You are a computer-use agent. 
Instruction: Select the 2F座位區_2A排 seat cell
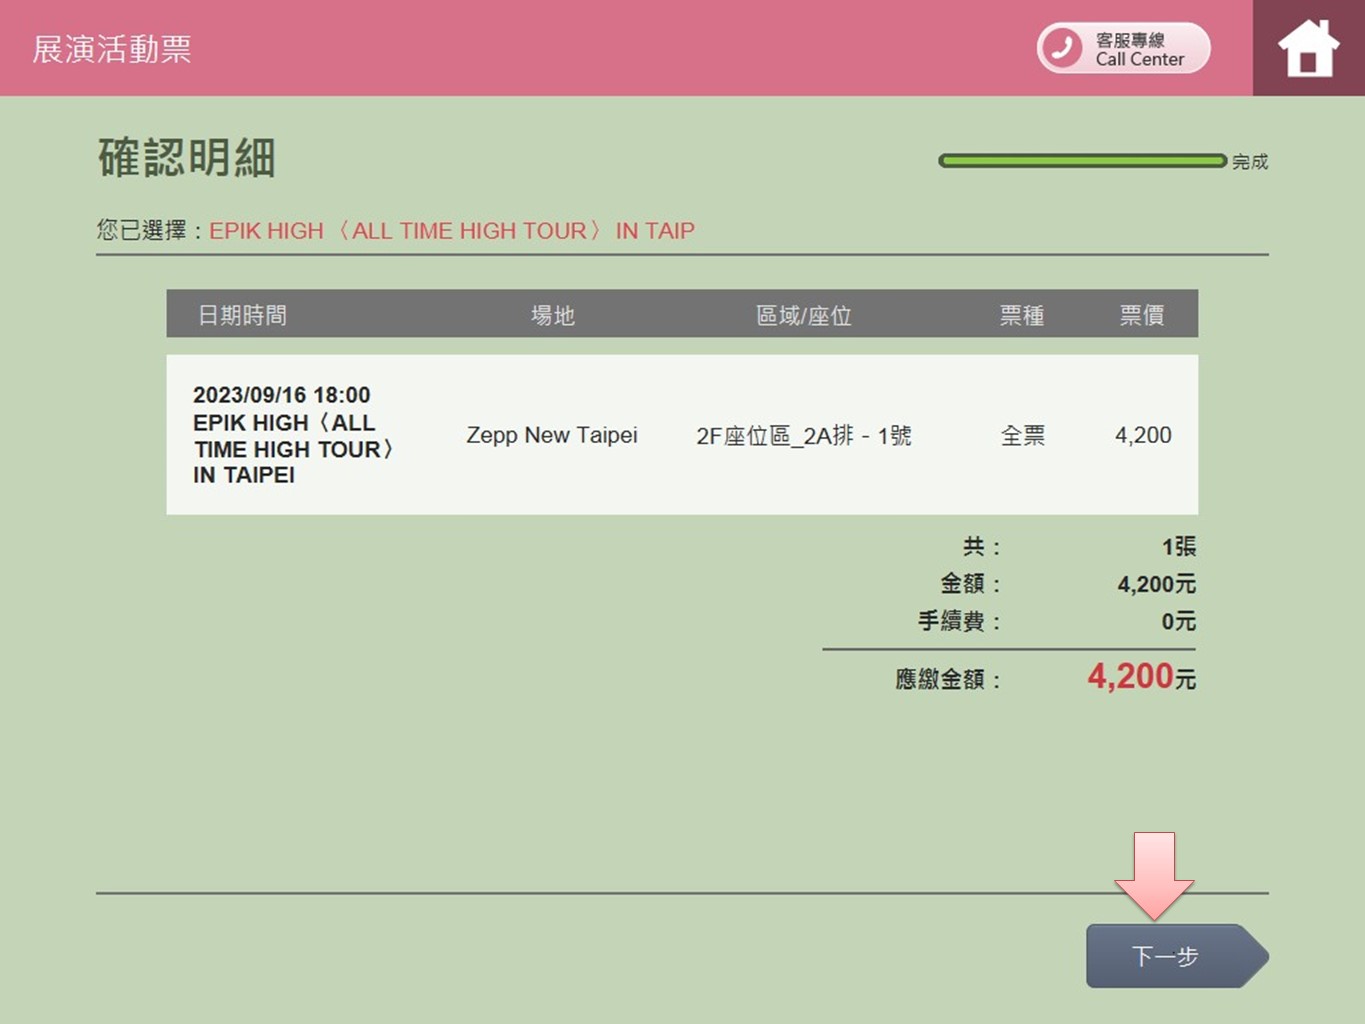(803, 435)
